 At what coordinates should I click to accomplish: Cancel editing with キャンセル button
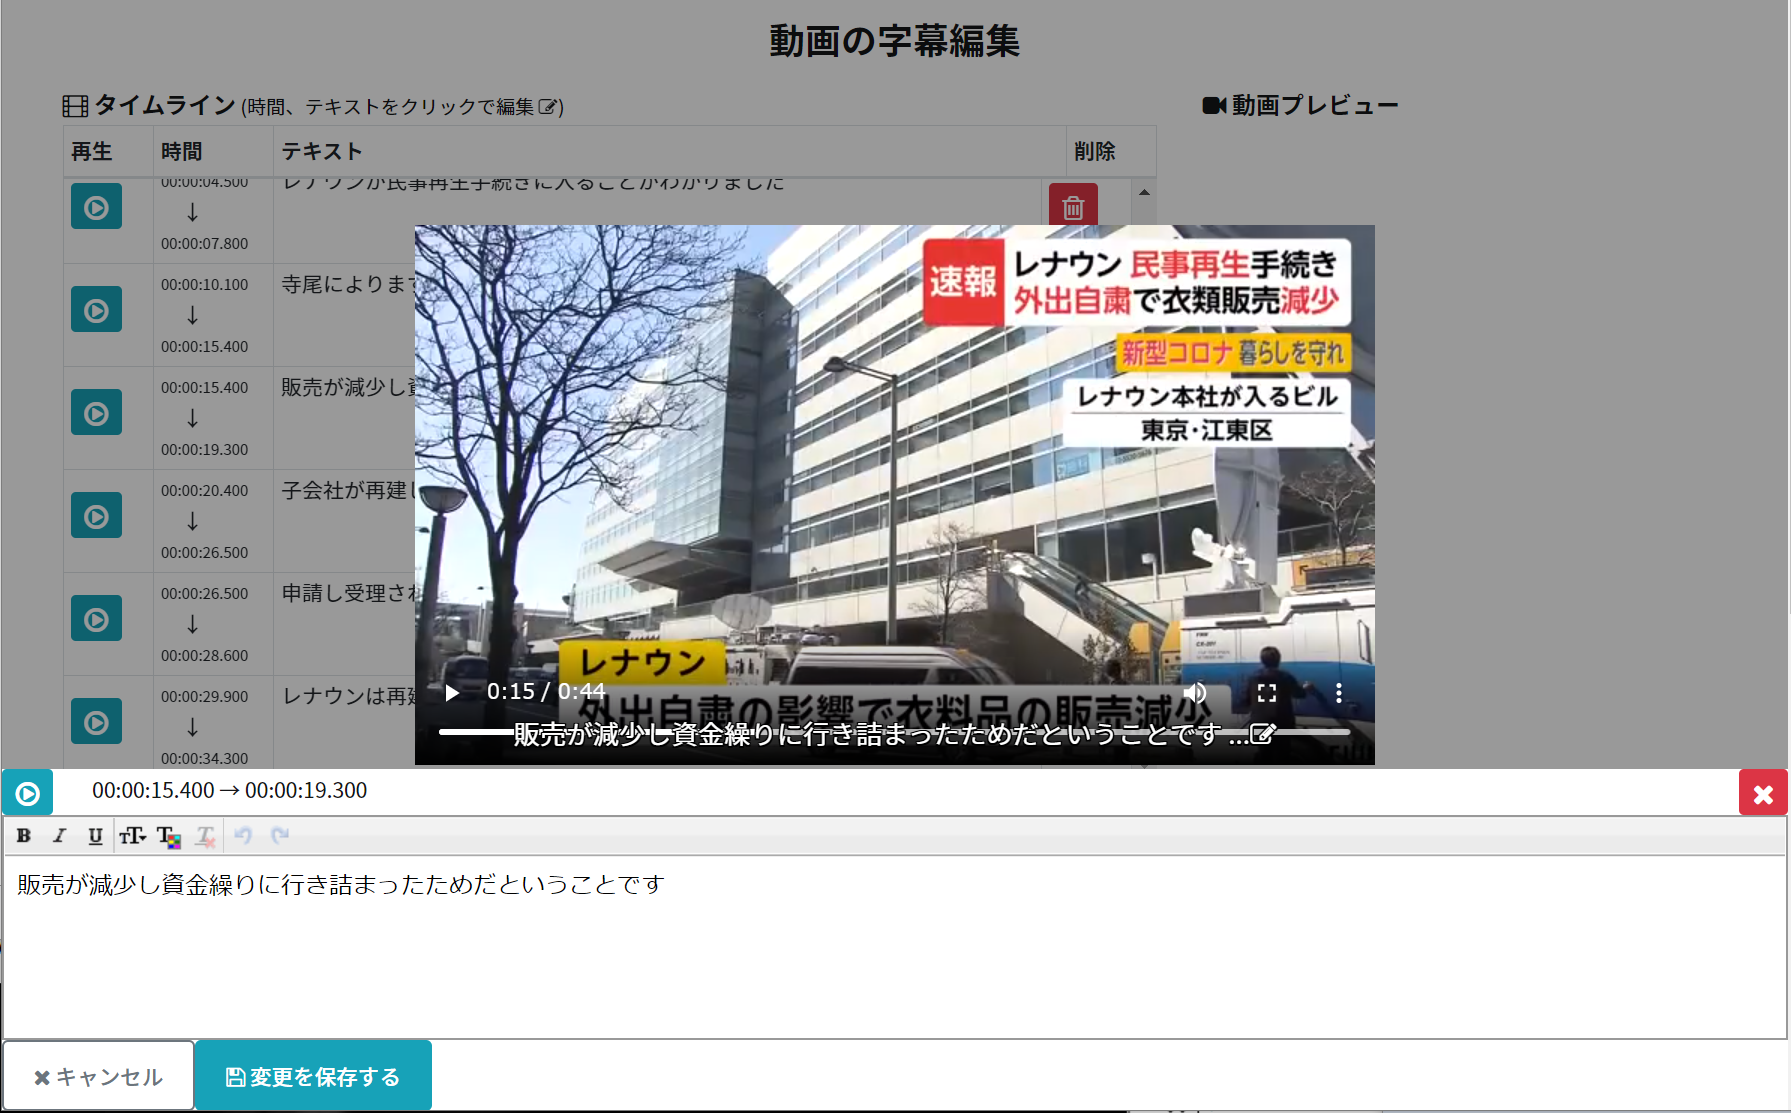tap(98, 1076)
